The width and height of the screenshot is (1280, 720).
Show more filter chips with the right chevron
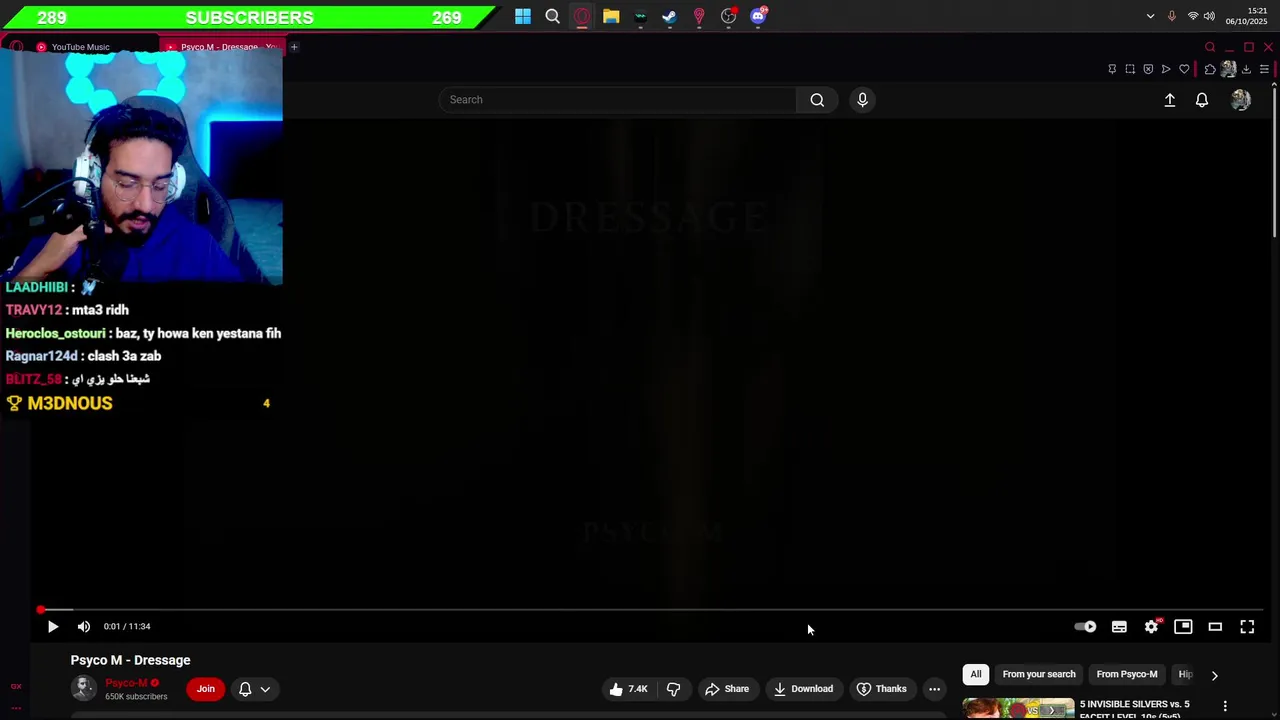point(1214,675)
